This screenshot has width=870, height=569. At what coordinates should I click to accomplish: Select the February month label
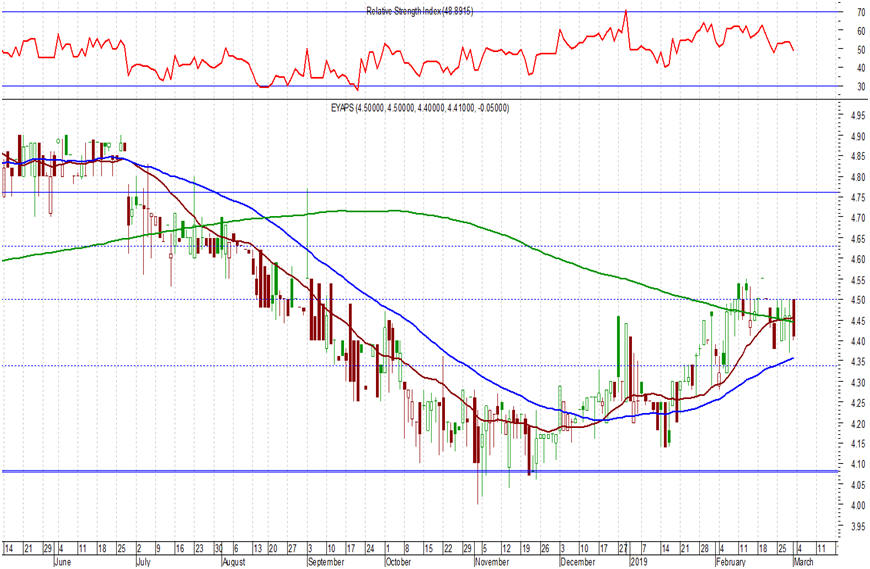(731, 562)
